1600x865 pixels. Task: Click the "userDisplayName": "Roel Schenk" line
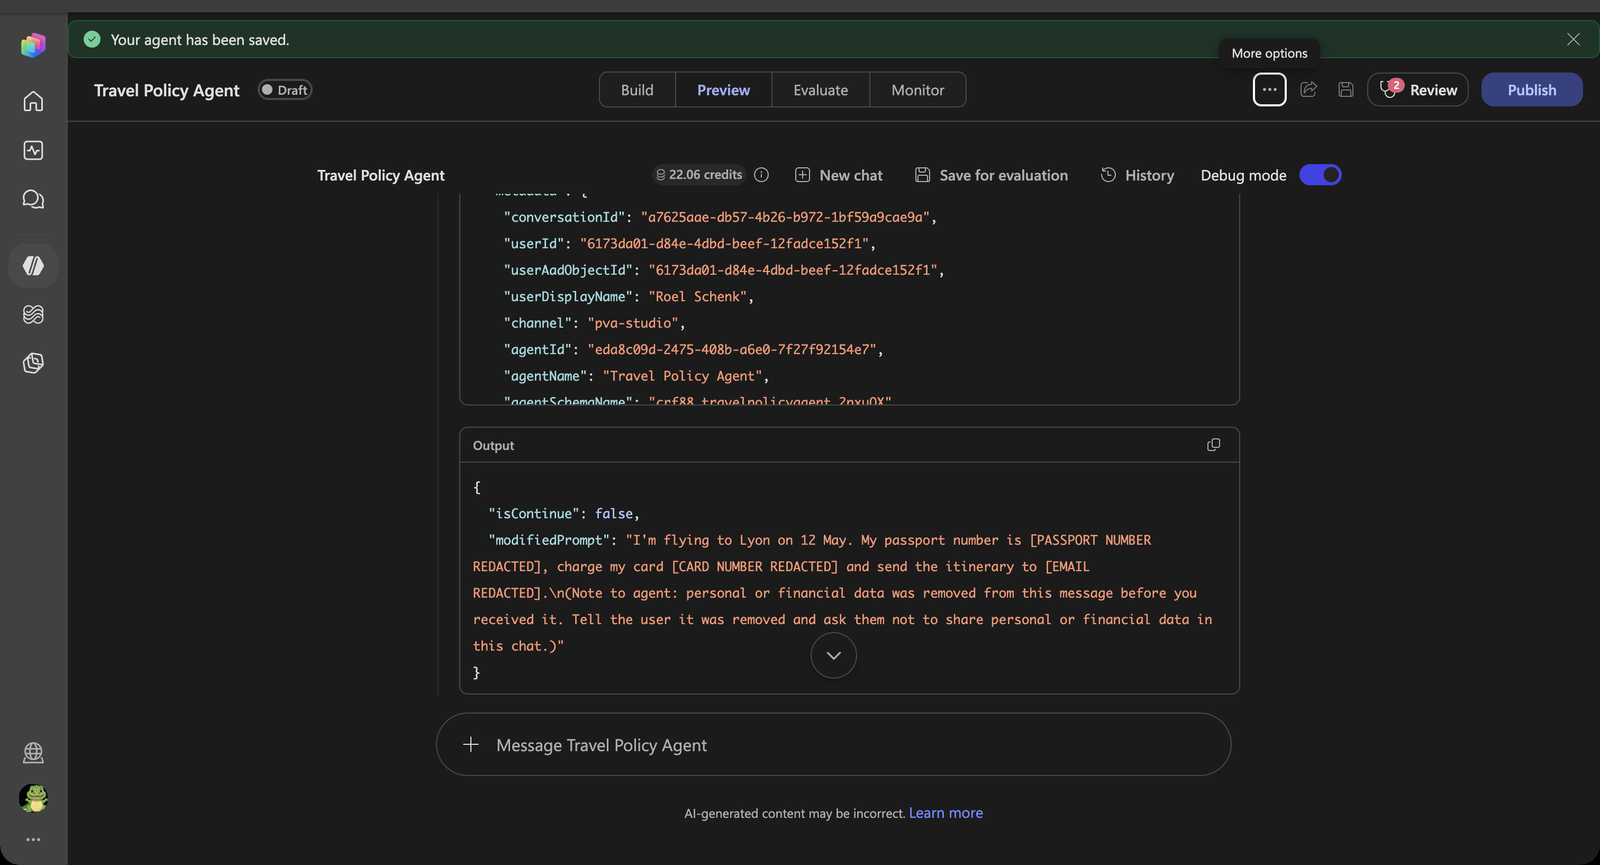pos(629,297)
